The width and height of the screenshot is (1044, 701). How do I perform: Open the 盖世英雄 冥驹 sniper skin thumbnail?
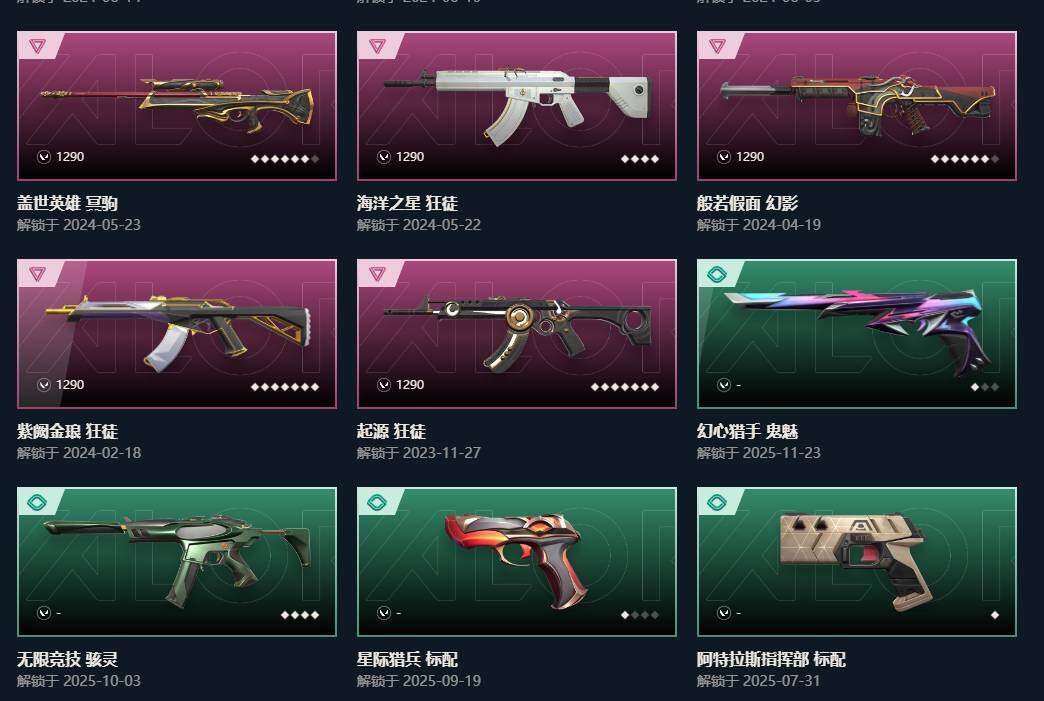[x=176, y=105]
